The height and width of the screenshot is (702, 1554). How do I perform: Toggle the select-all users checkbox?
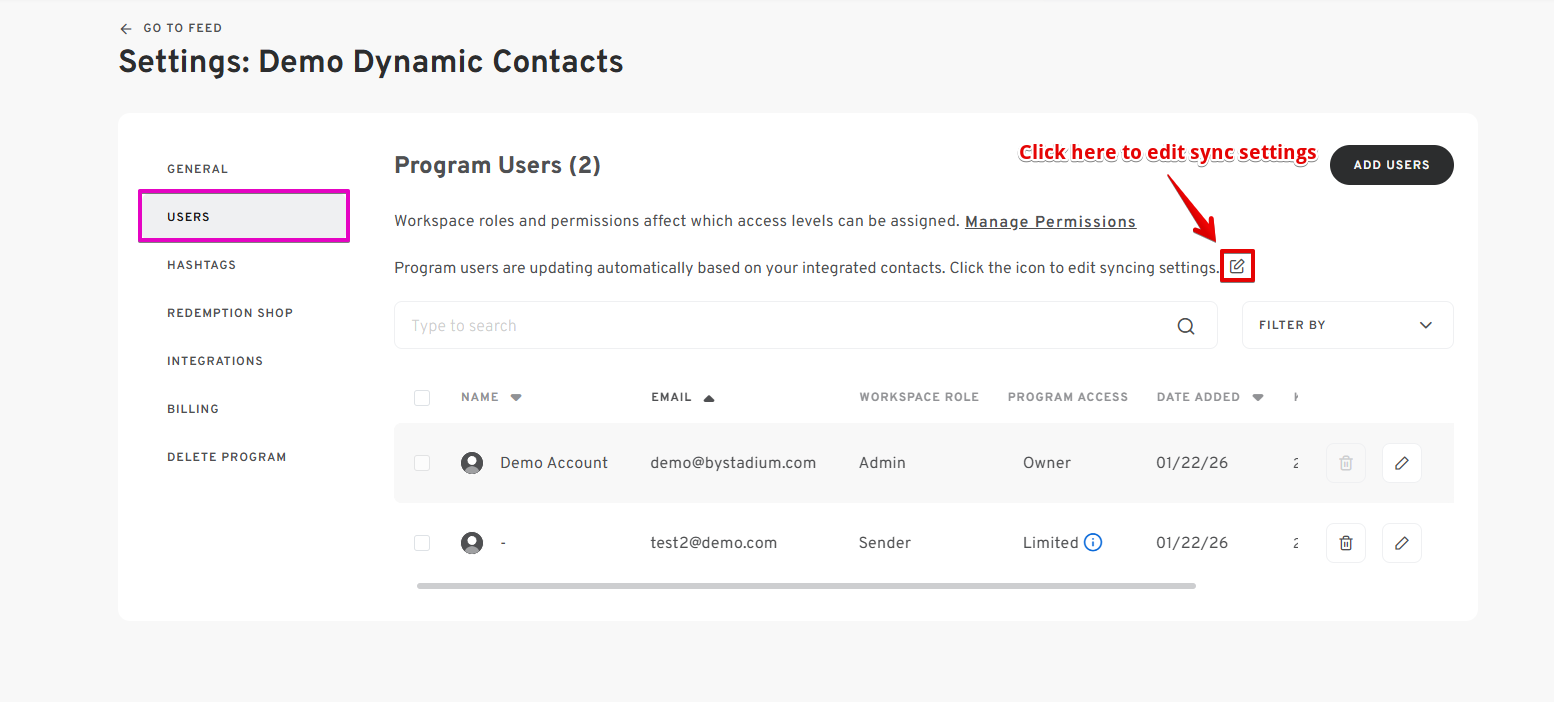tap(422, 398)
